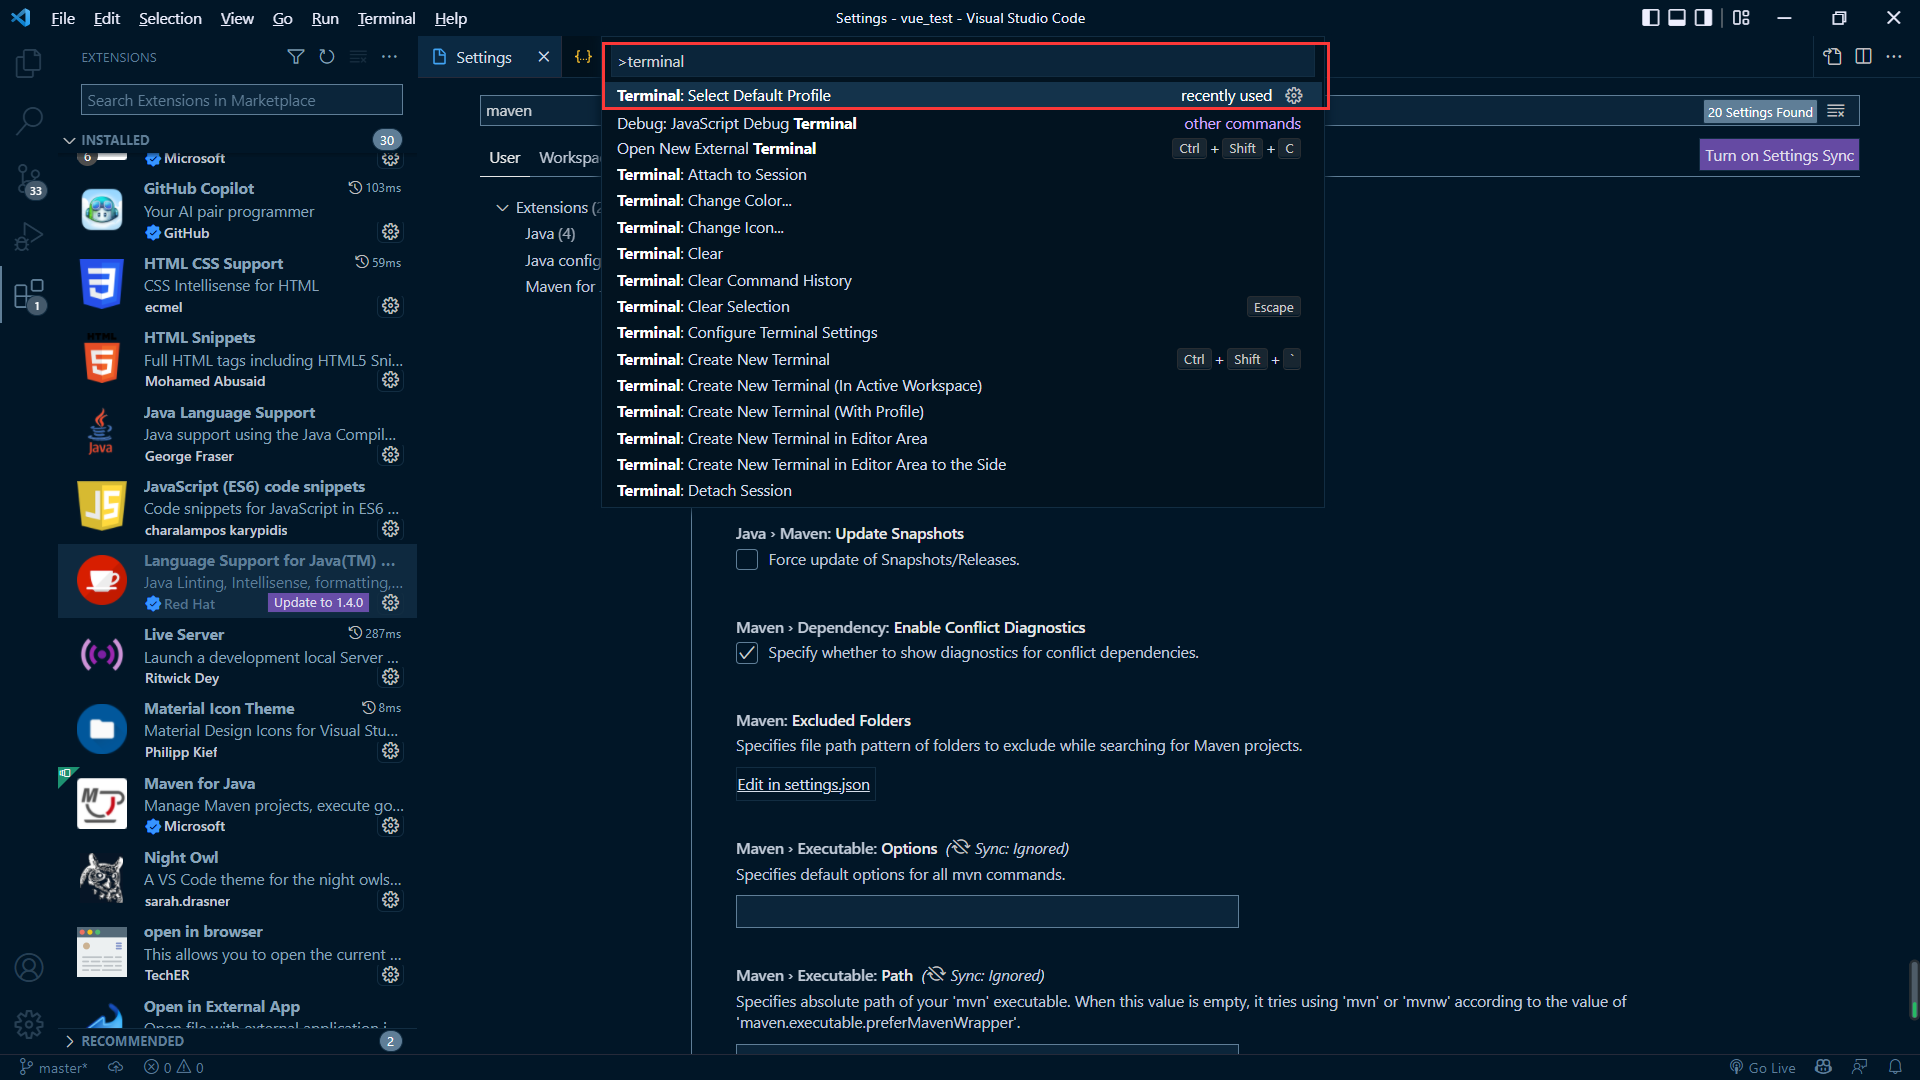Choose Open New External Terminal command
1920x1080 pixels.
click(x=962, y=149)
